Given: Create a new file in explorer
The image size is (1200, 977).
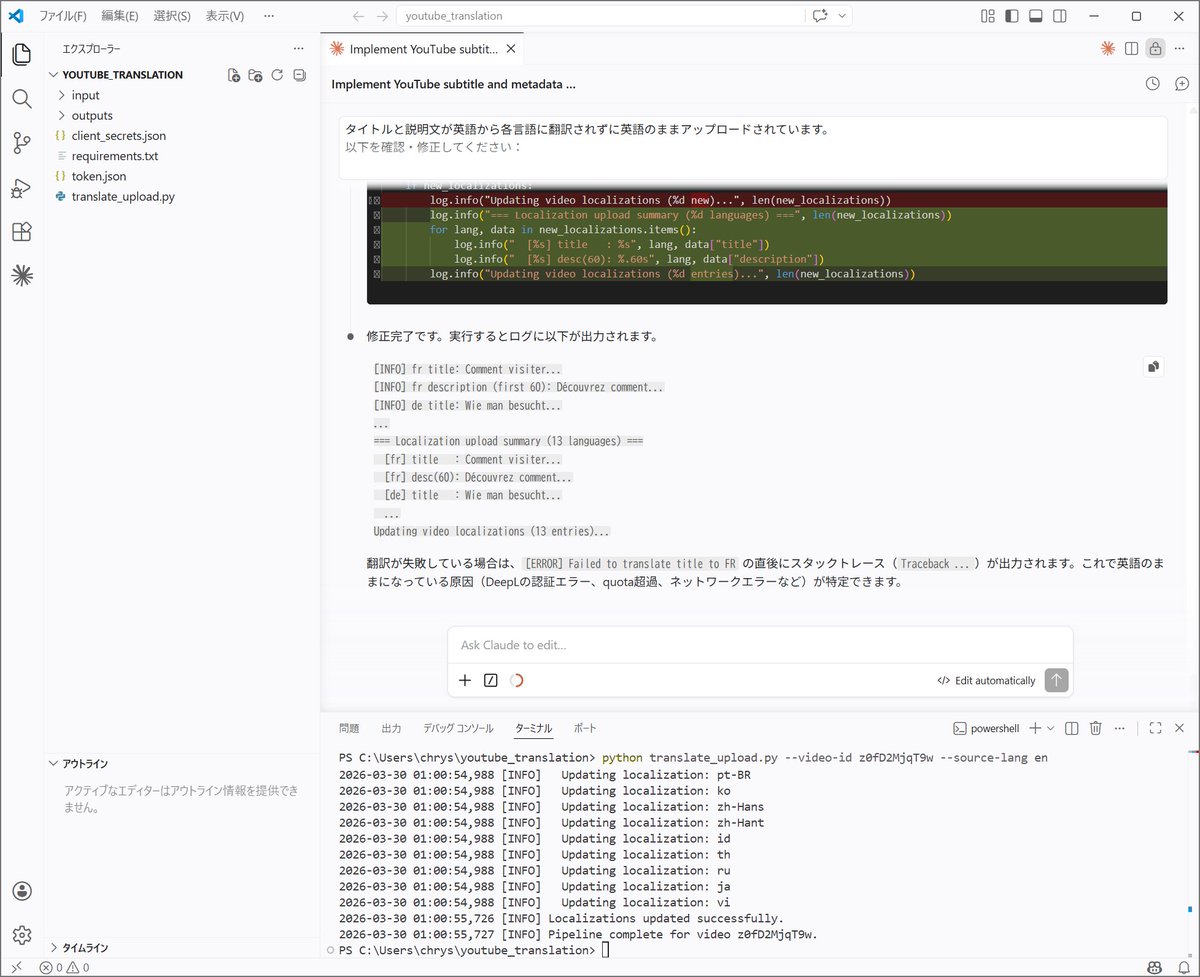Looking at the screenshot, I should click(234, 75).
